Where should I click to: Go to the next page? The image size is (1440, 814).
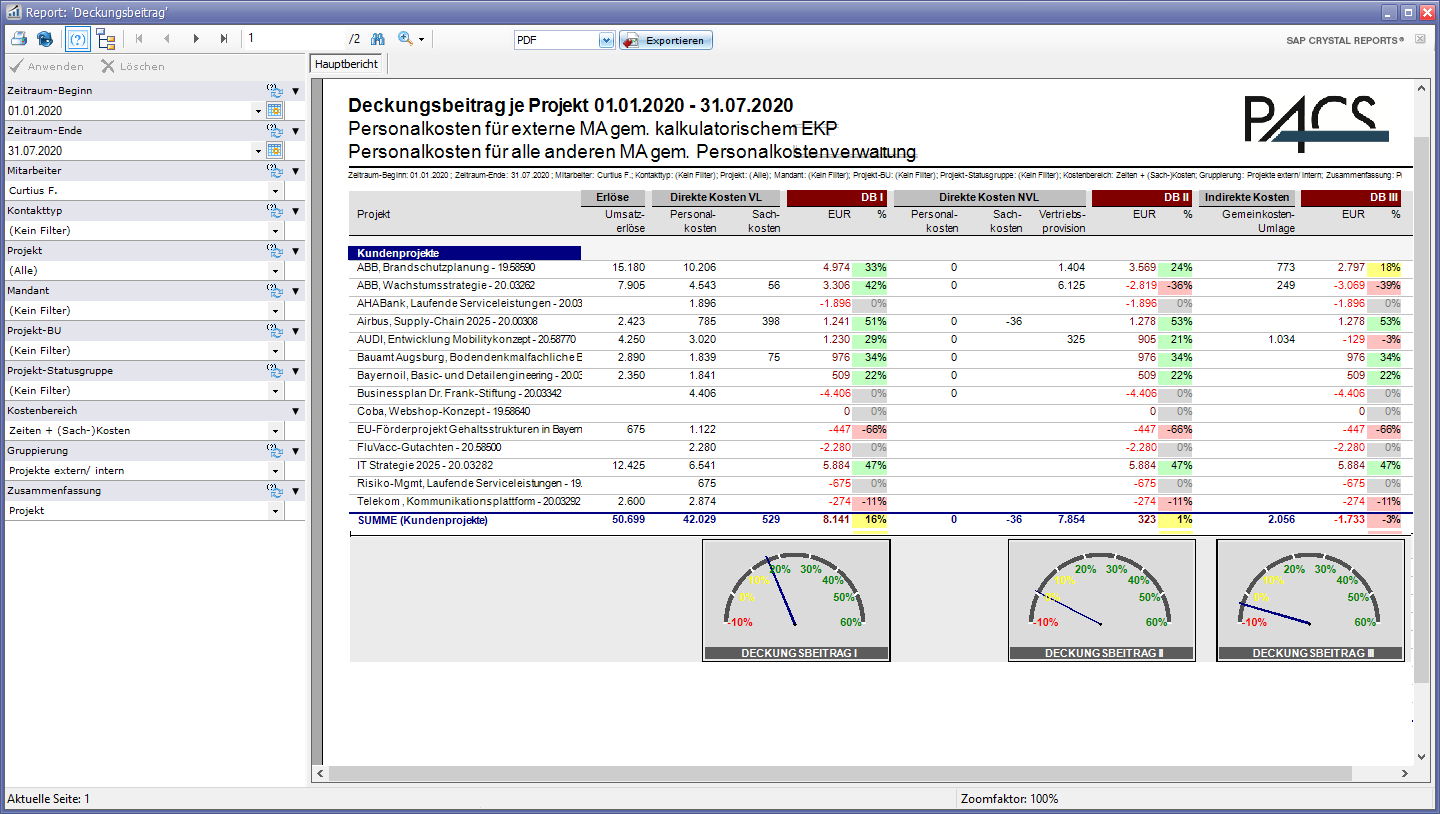click(196, 40)
